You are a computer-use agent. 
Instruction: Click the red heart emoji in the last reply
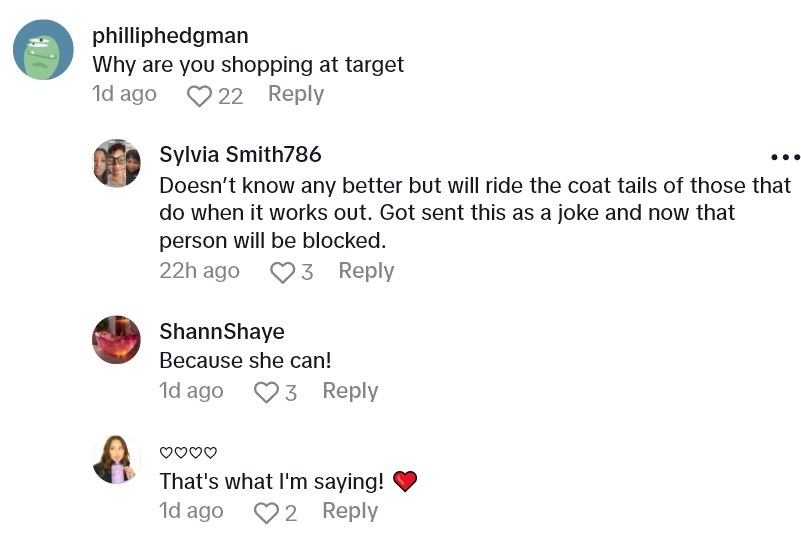pyautogui.click(x=404, y=482)
